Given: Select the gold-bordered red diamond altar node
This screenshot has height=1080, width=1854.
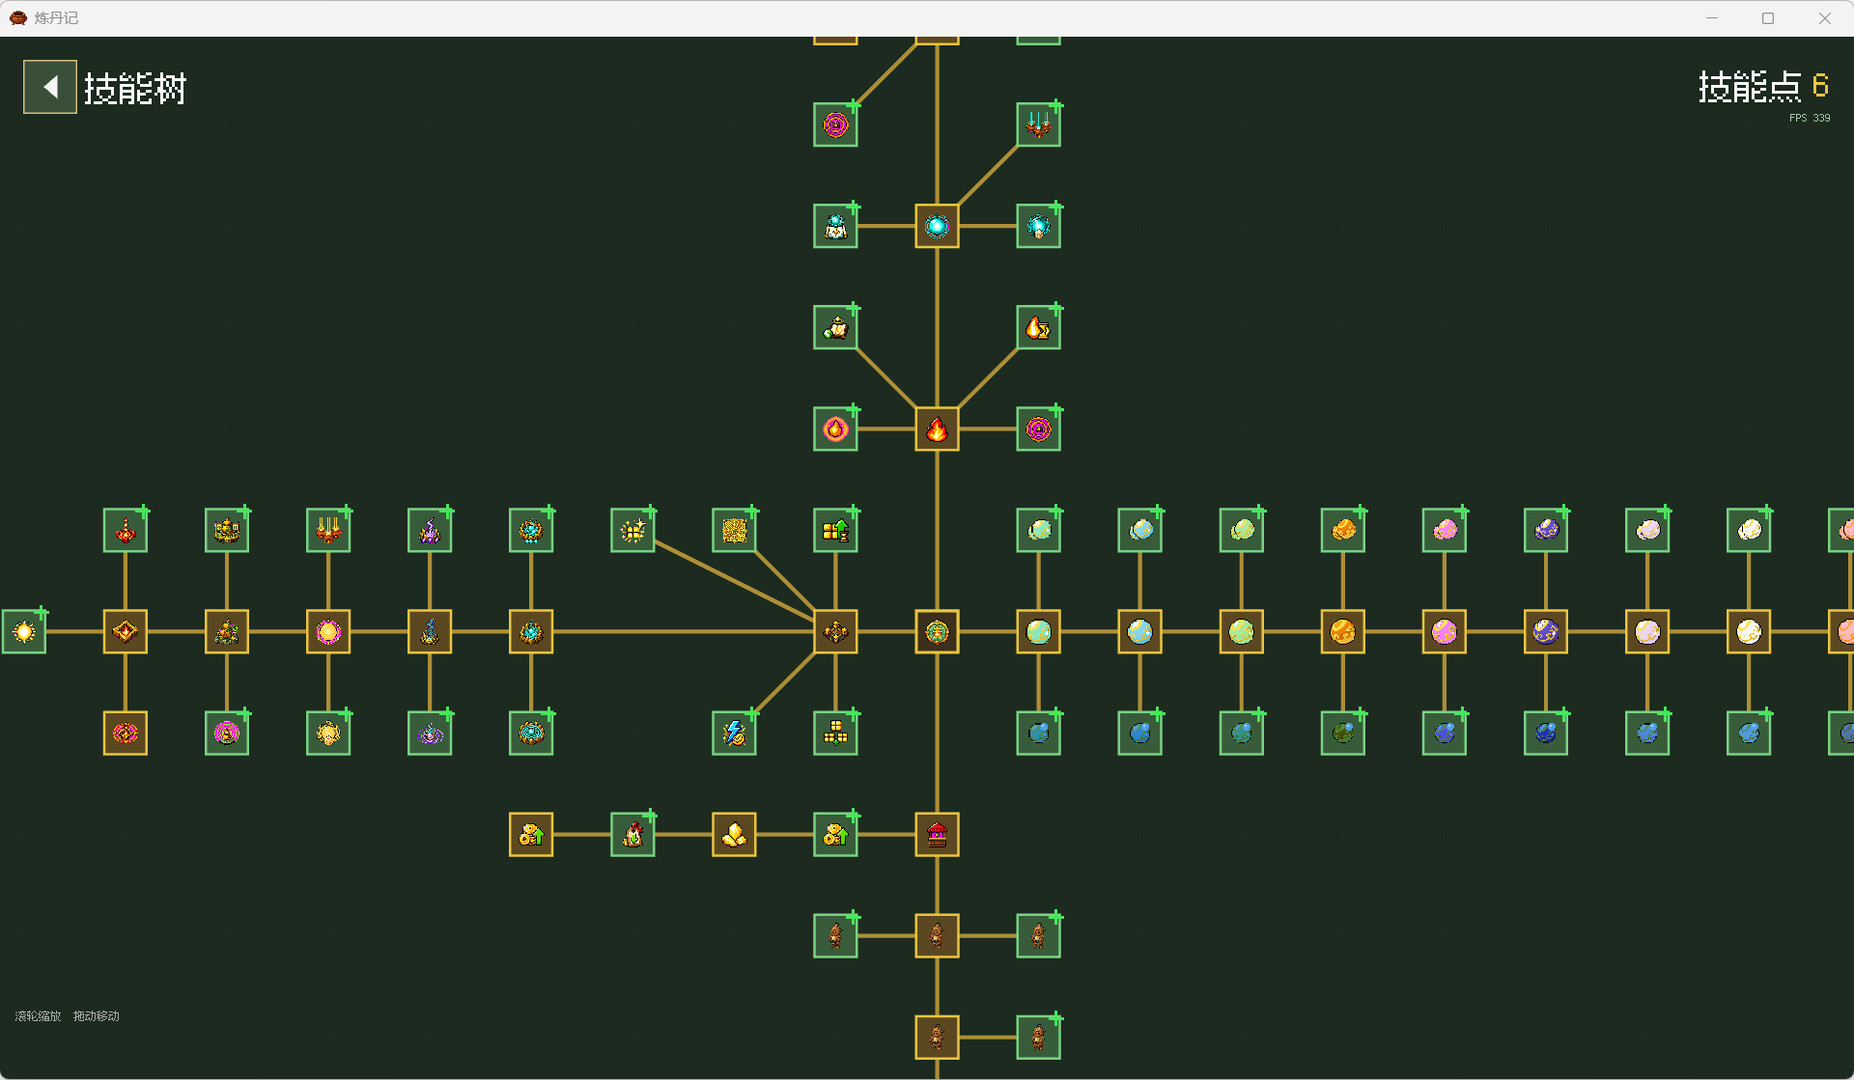Looking at the screenshot, I should (125, 632).
